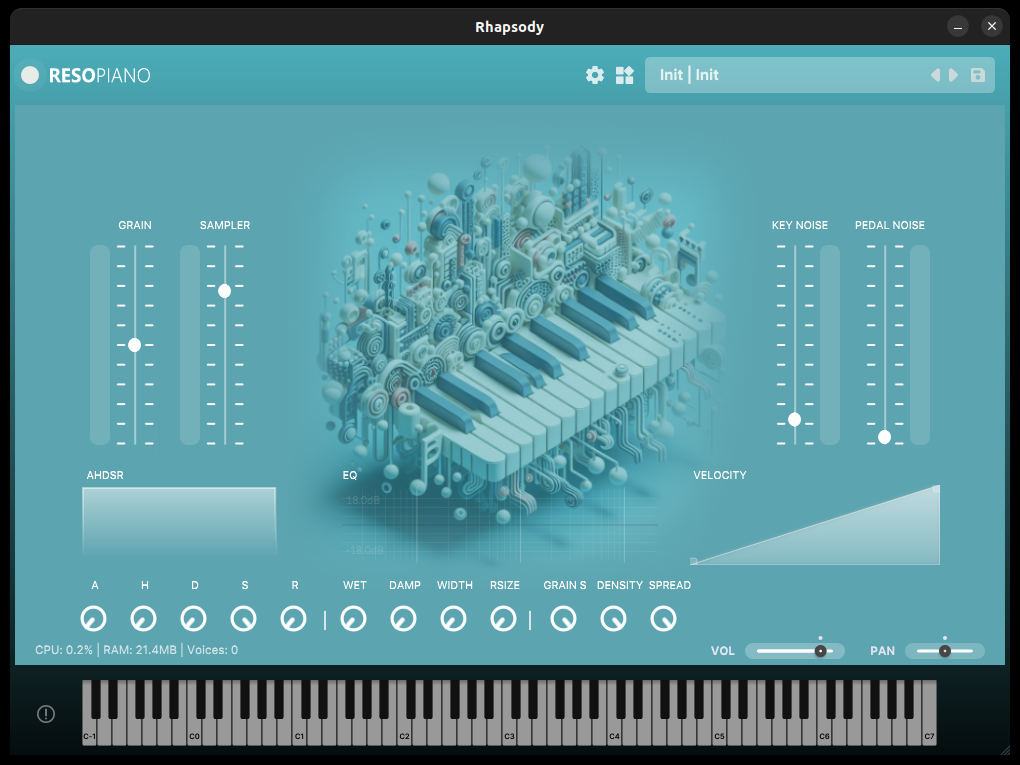The image size is (1020, 765).
Task: Click the info warning icon beside the keyboard
Action: [46, 714]
